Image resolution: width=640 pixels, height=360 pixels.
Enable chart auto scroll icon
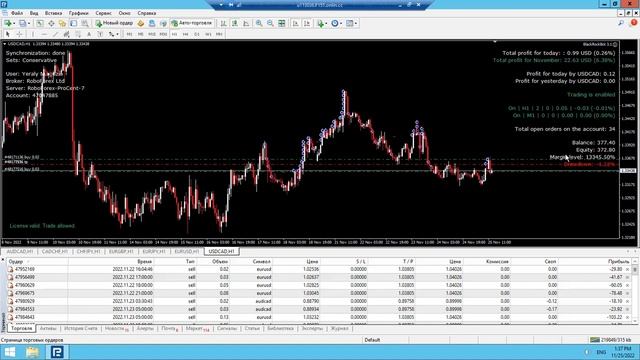pos(296,23)
